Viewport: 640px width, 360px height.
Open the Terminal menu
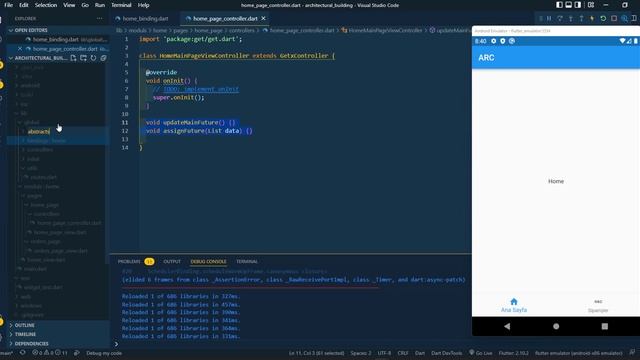coord(121,5)
